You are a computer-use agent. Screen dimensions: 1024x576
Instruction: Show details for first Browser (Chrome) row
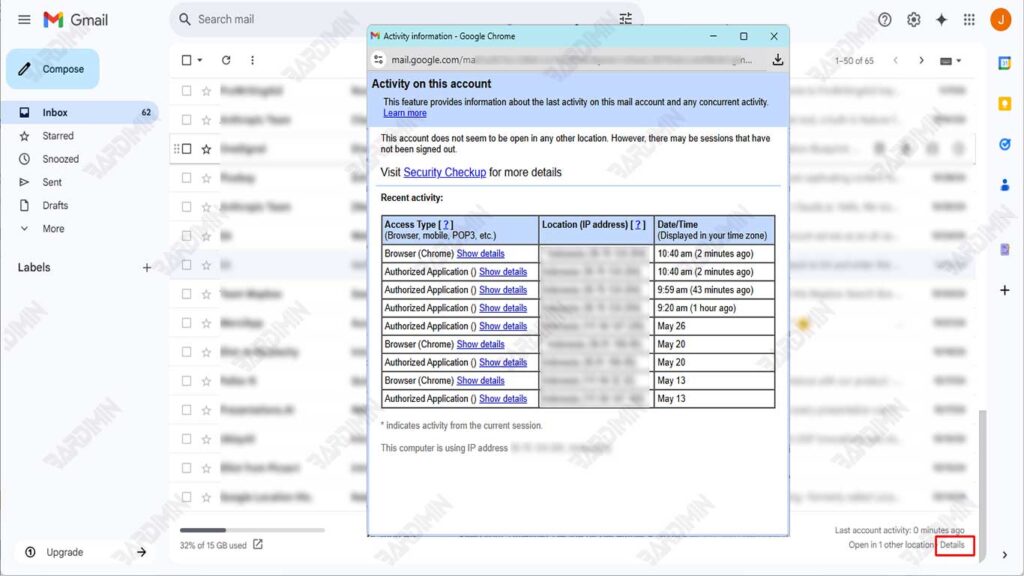(x=480, y=253)
